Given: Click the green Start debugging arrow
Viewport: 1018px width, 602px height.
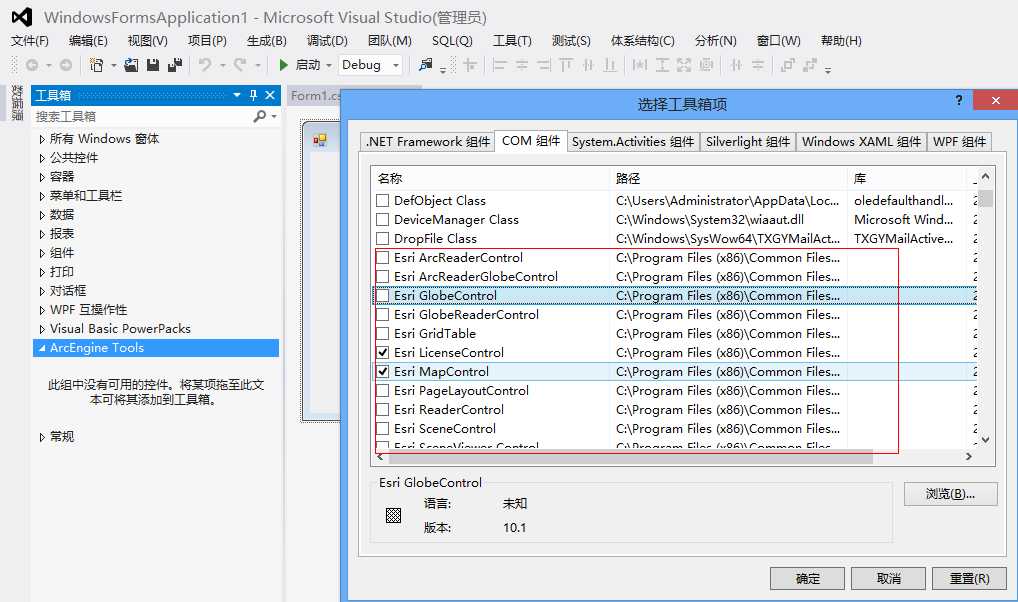Looking at the screenshot, I should (283, 65).
